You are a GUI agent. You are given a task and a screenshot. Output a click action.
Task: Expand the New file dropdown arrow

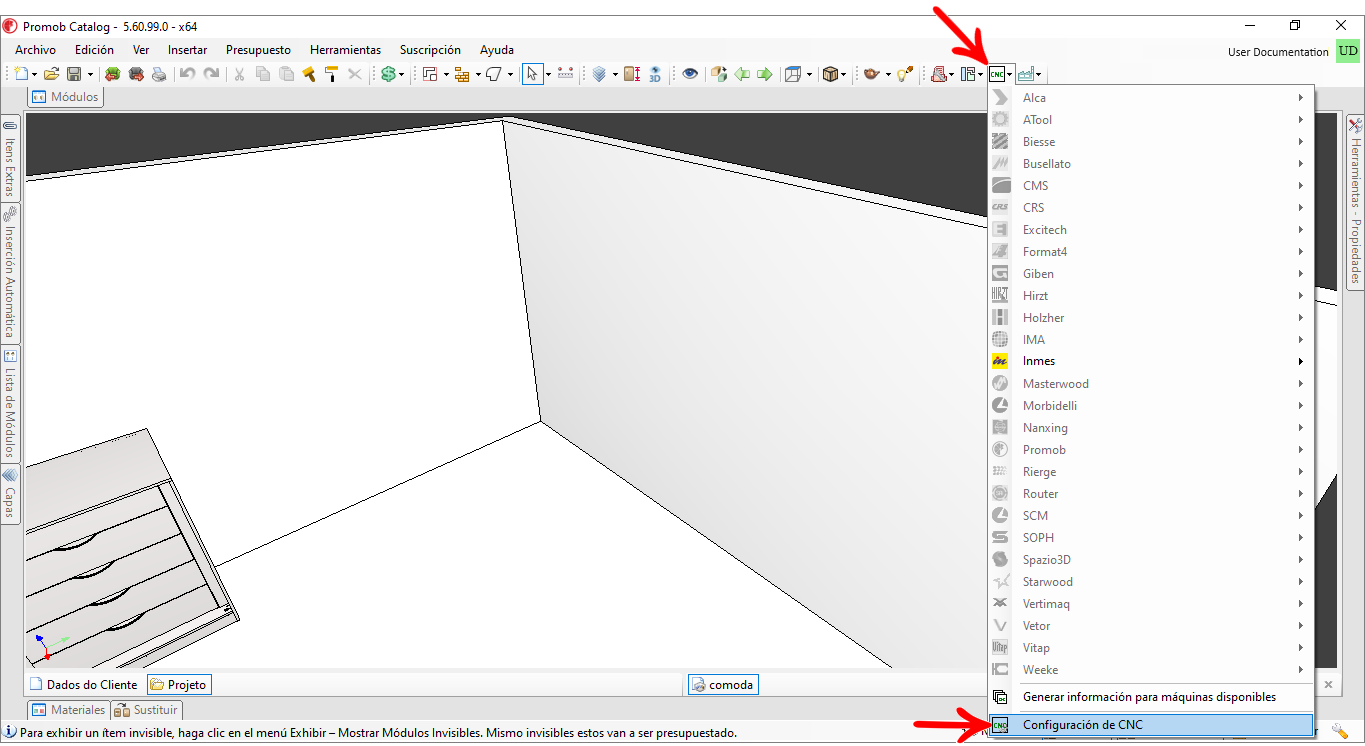coord(34,75)
